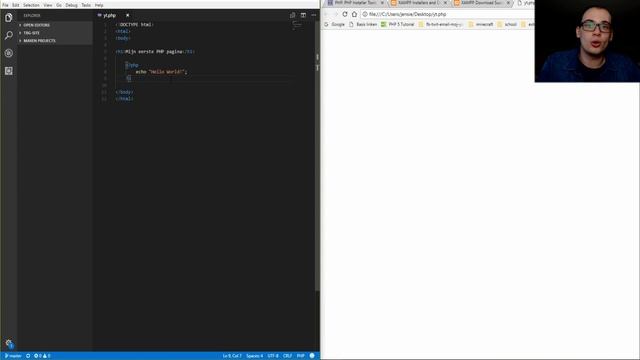This screenshot has height=360, width=640.
Task: Click the browser address bar with yt.php URL
Action: [x=447, y=14]
